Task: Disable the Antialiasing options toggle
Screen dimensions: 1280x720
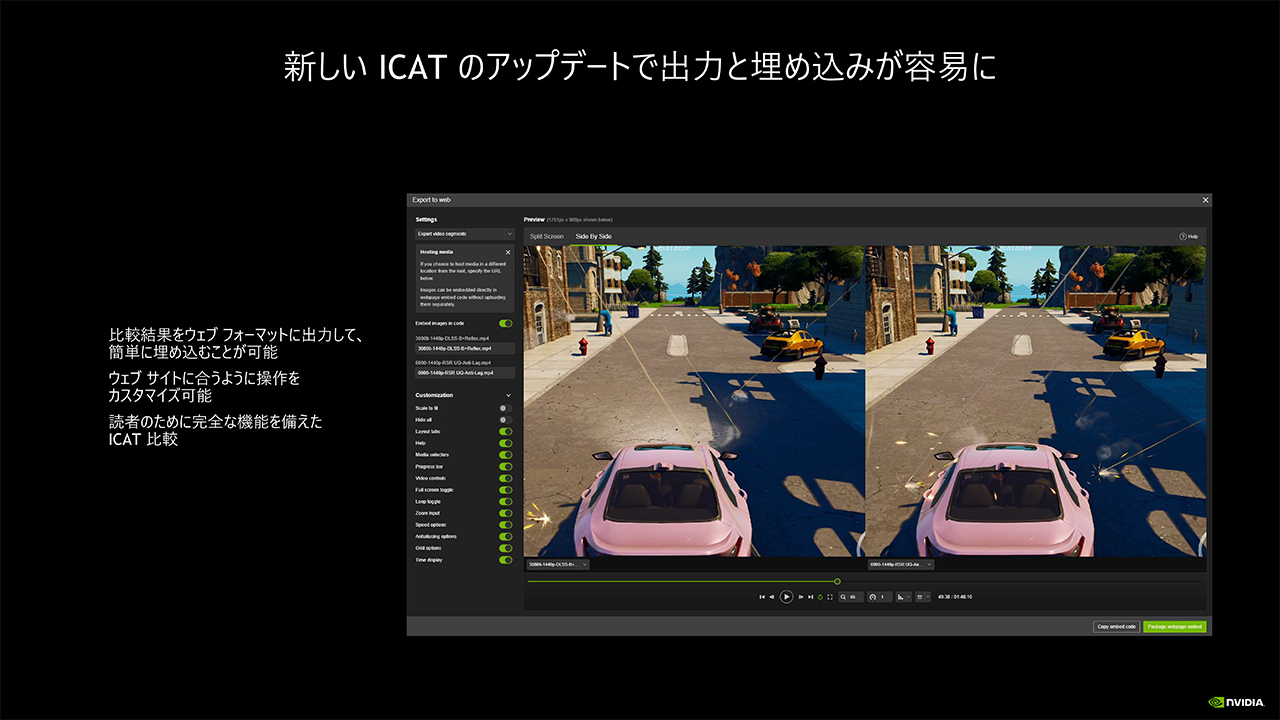Action: (506, 536)
